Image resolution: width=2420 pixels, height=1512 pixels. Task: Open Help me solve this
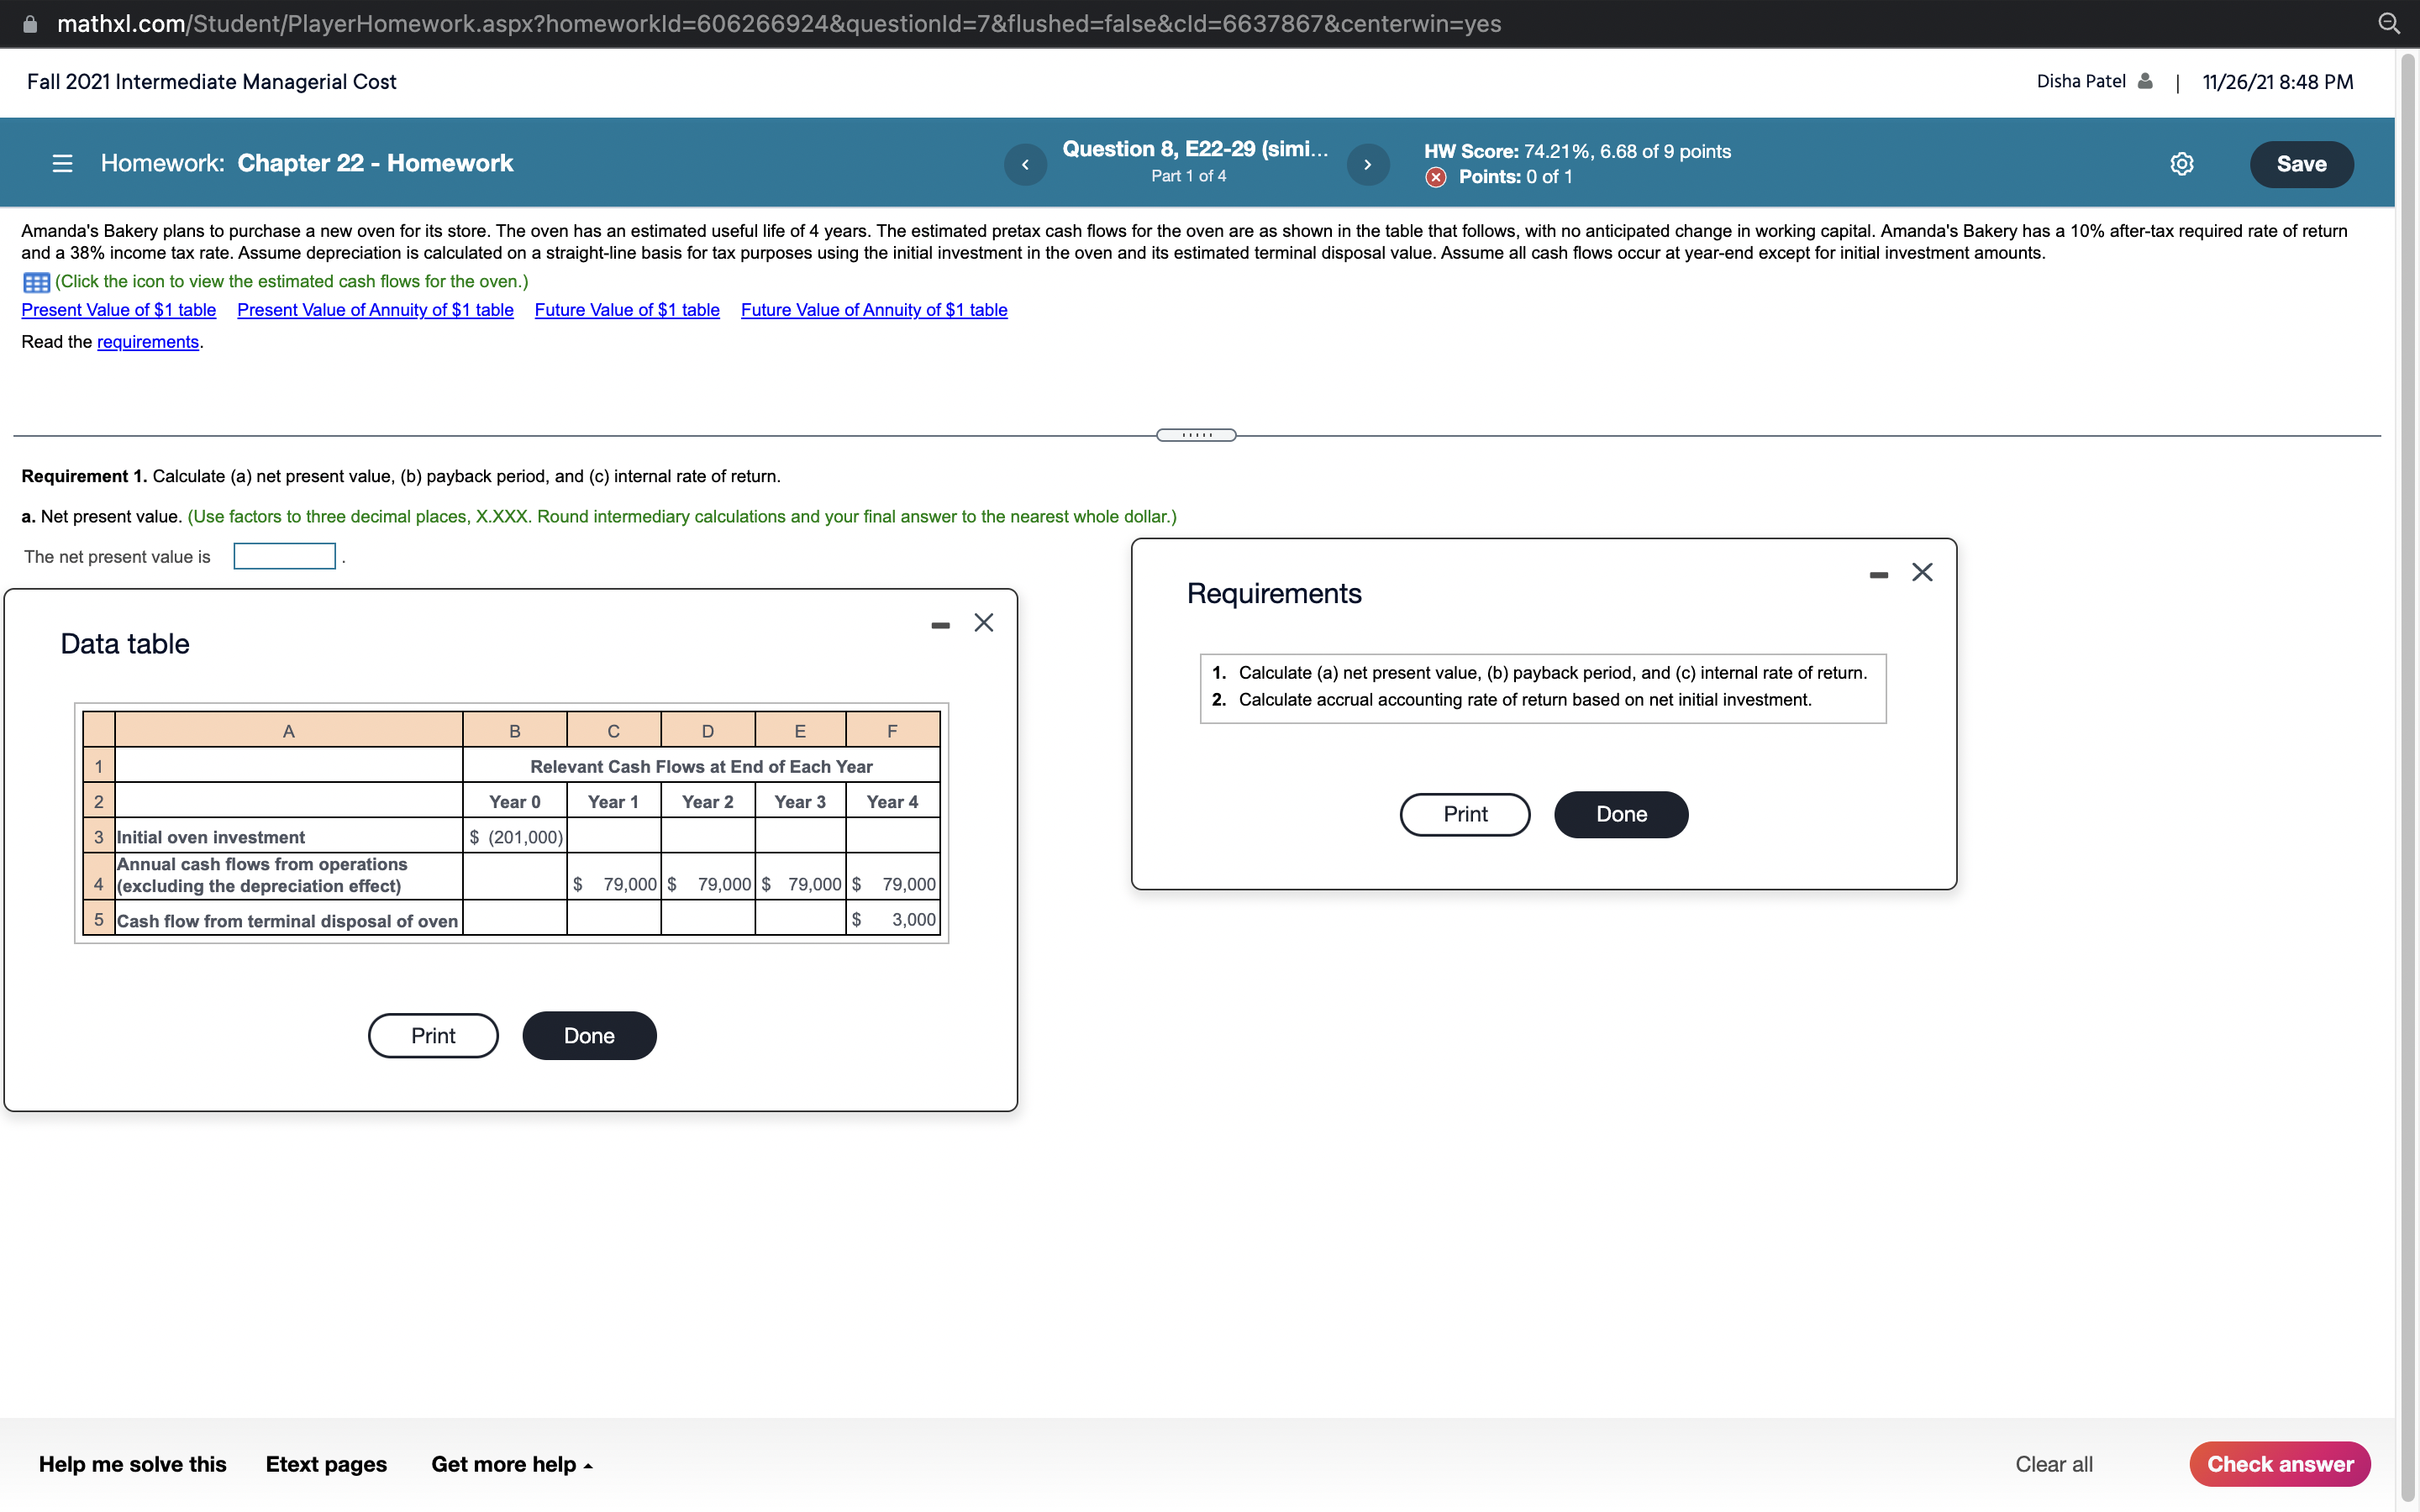132,1463
